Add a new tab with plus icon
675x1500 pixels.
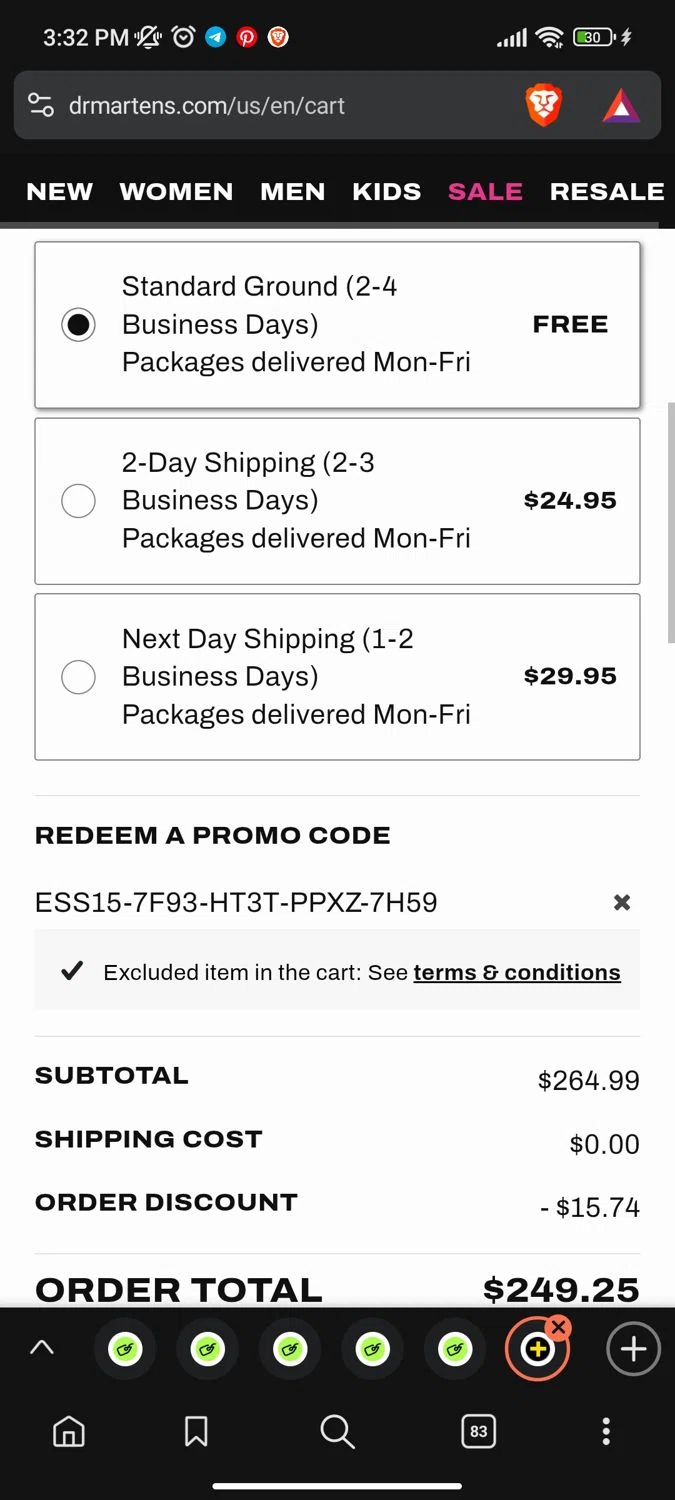[632, 1349]
